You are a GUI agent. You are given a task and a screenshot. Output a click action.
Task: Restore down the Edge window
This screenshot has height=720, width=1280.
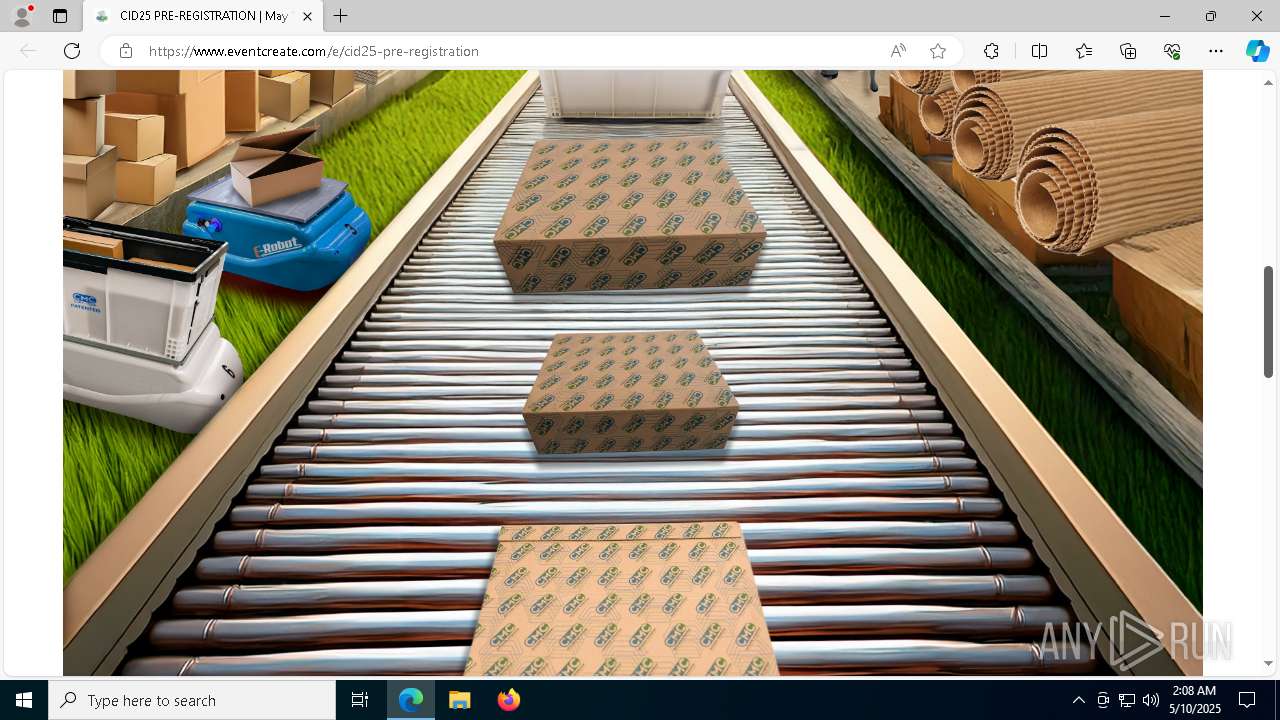(x=1211, y=16)
